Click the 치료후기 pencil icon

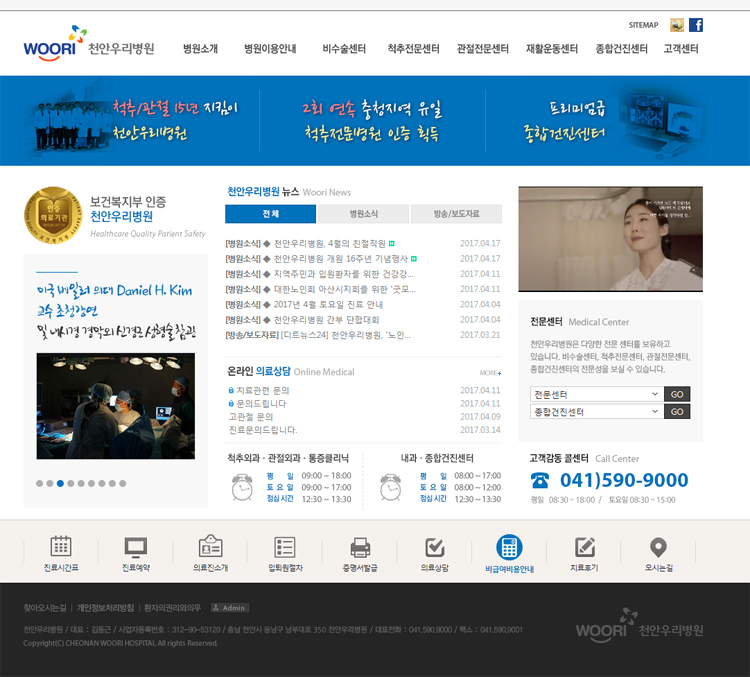[584, 547]
